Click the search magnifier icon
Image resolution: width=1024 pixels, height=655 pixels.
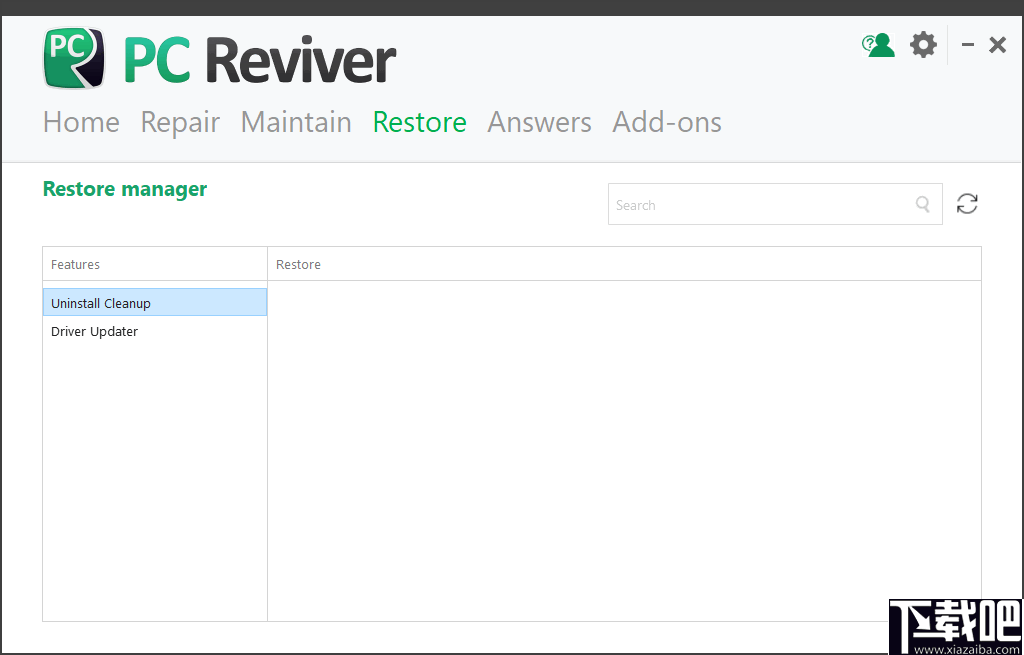[921, 203]
